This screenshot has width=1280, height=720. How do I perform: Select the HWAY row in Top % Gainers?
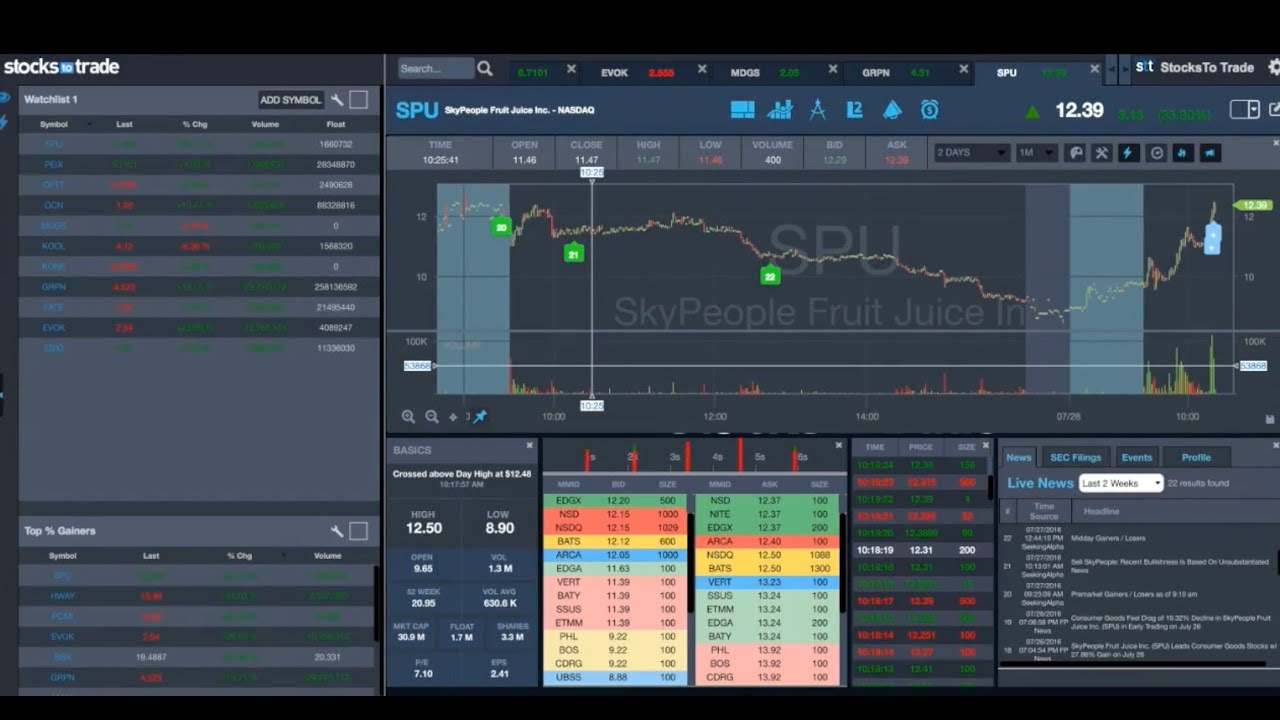pos(196,596)
